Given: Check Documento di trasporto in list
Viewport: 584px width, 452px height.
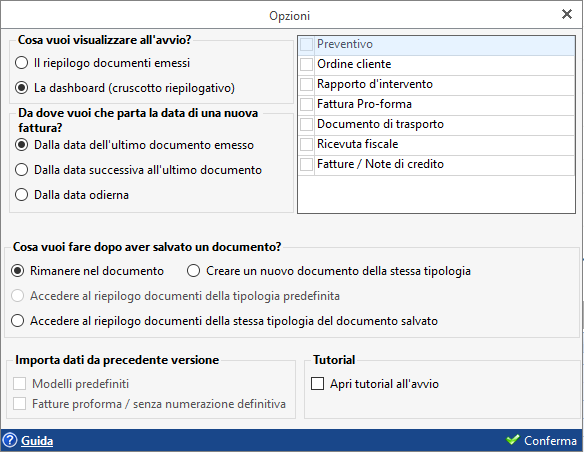Looking at the screenshot, I should coord(306,124).
